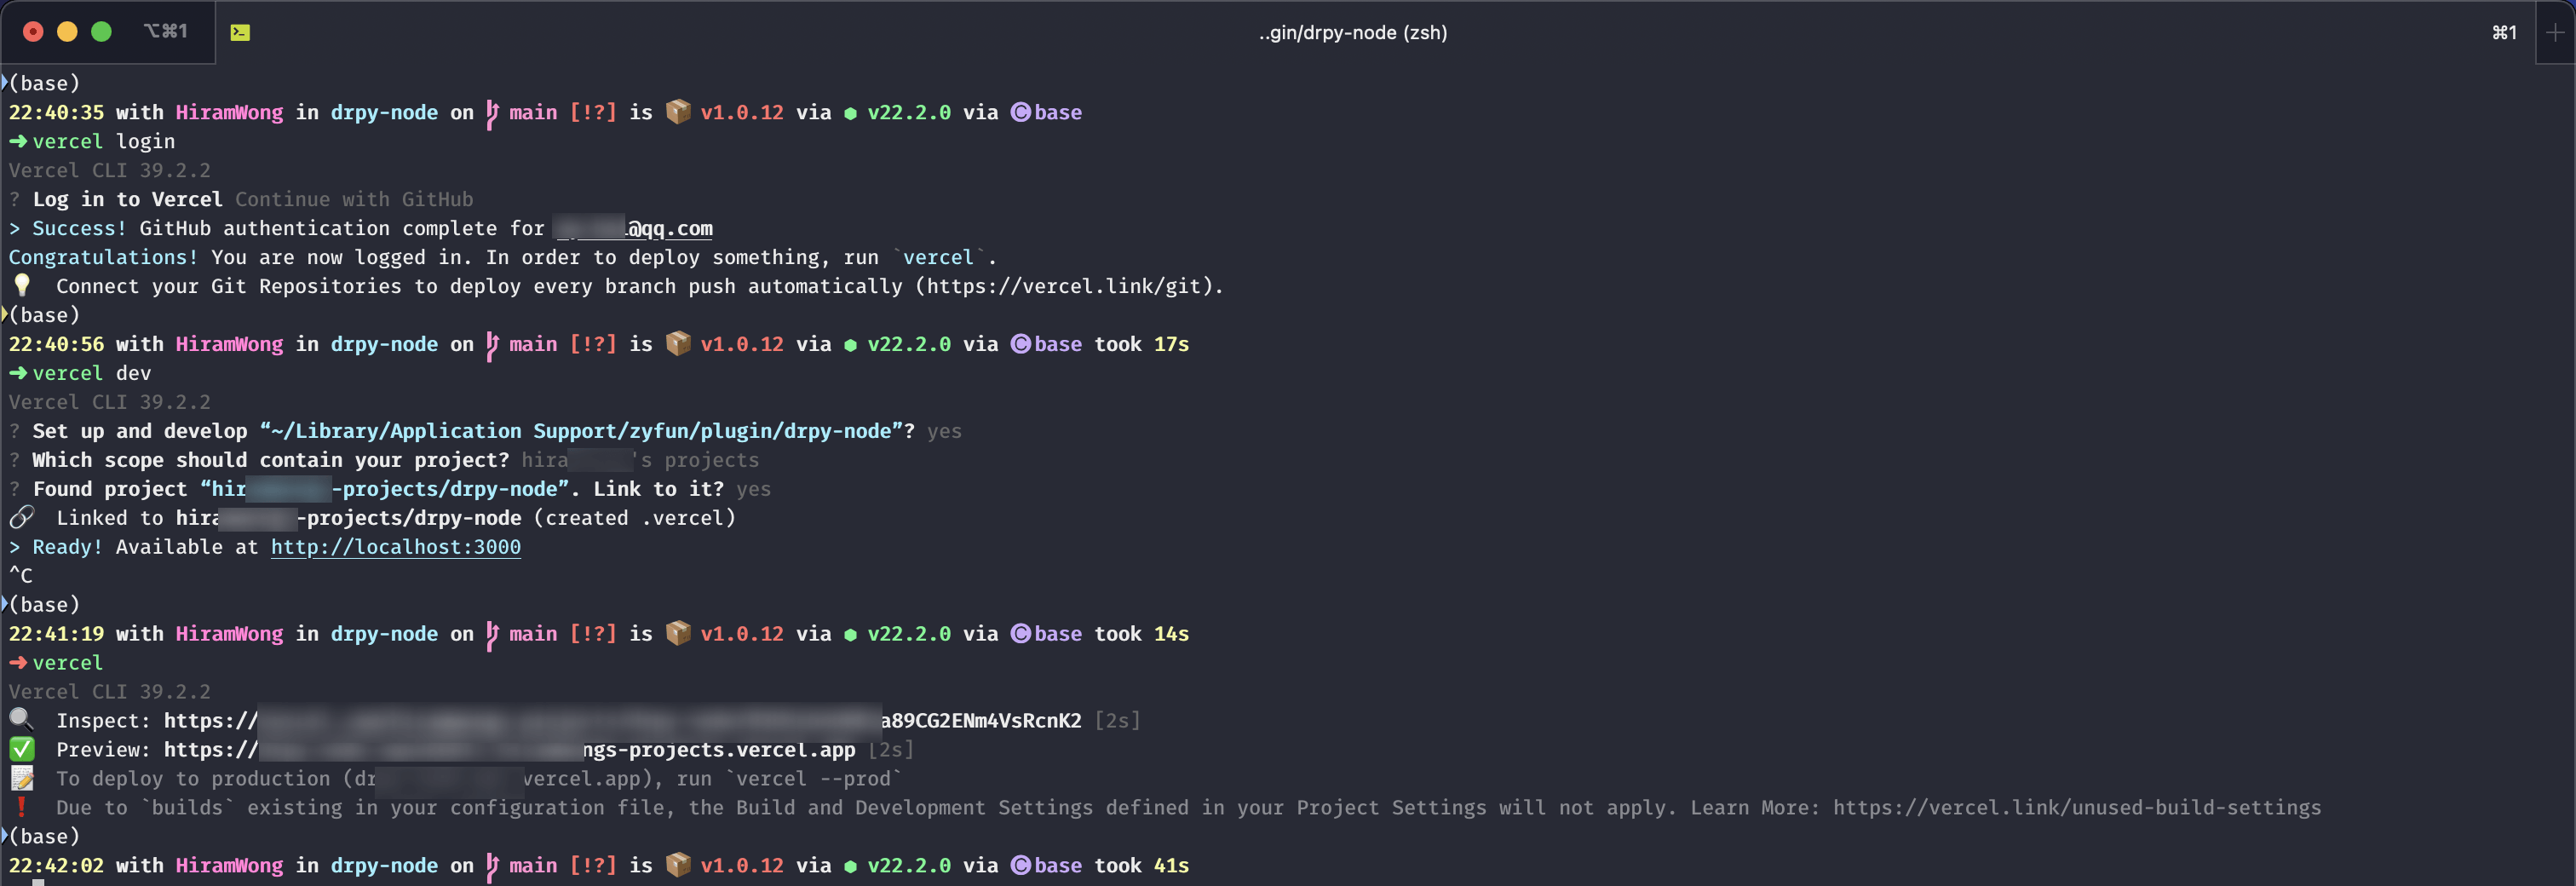The width and height of the screenshot is (2576, 886).
Task: Close the terminal window with red button
Action: click(33, 32)
